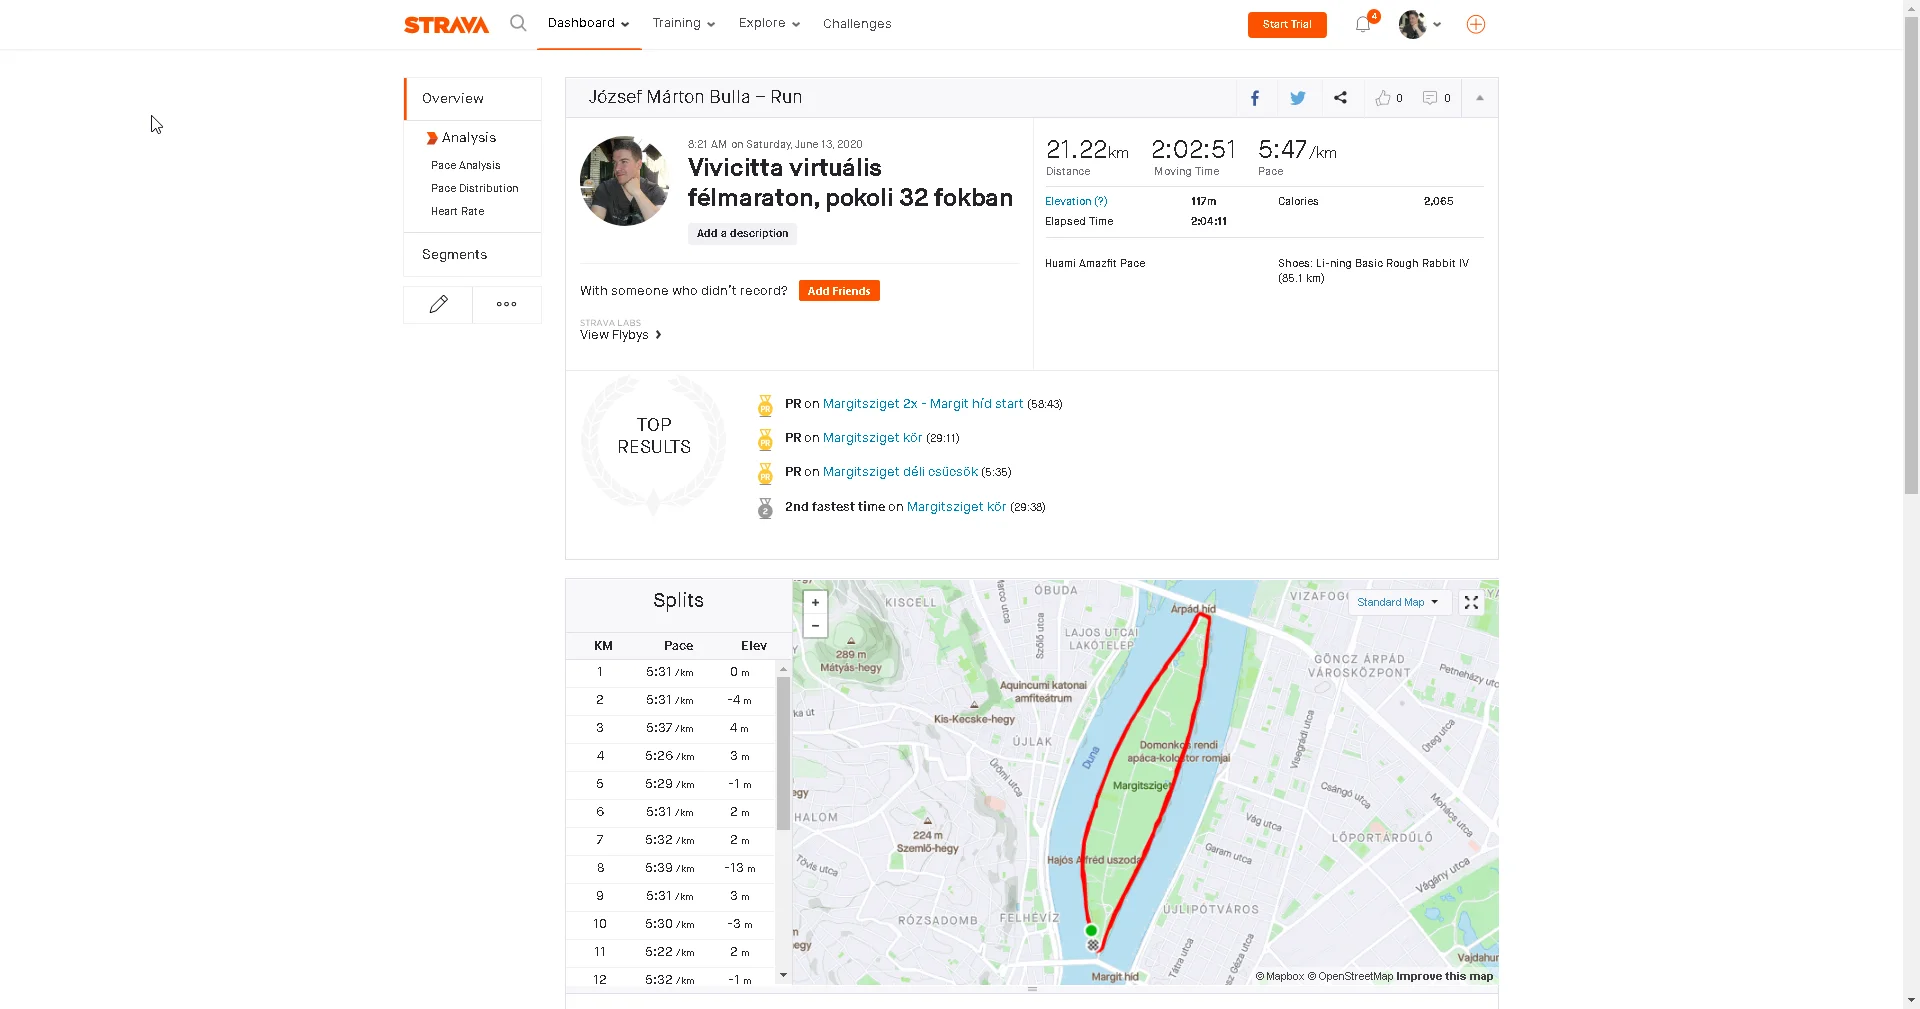The height and width of the screenshot is (1009, 1920).
Task: Open the Margitsziget déli csücsök segment link
Action: coord(900,472)
